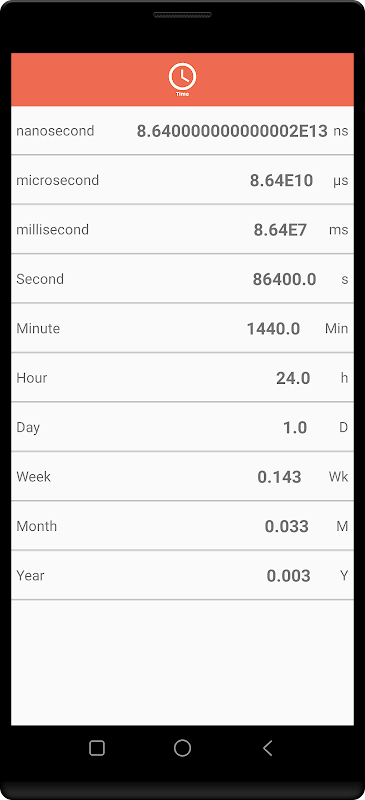Edit the microsecond value 8.64E10
Viewport: 365px width, 800px height.
pyautogui.click(x=281, y=181)
